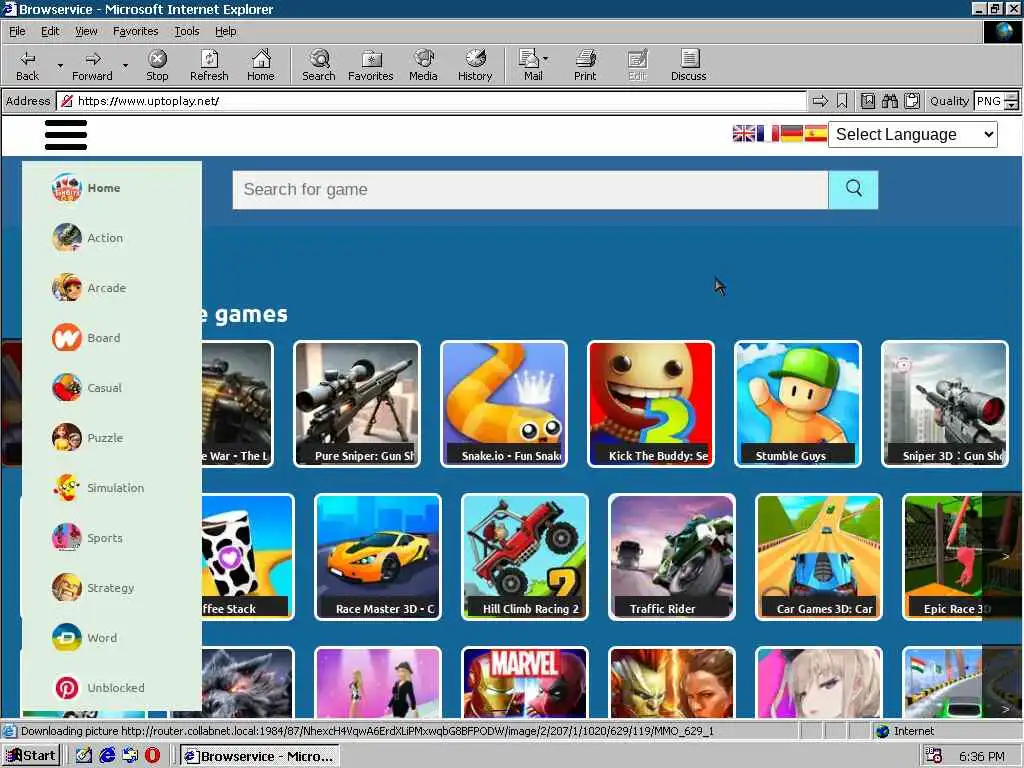1024x768 pixels.
Task: Open the Traffic Rider game thumbnail
Action: [x=671, y=557]
